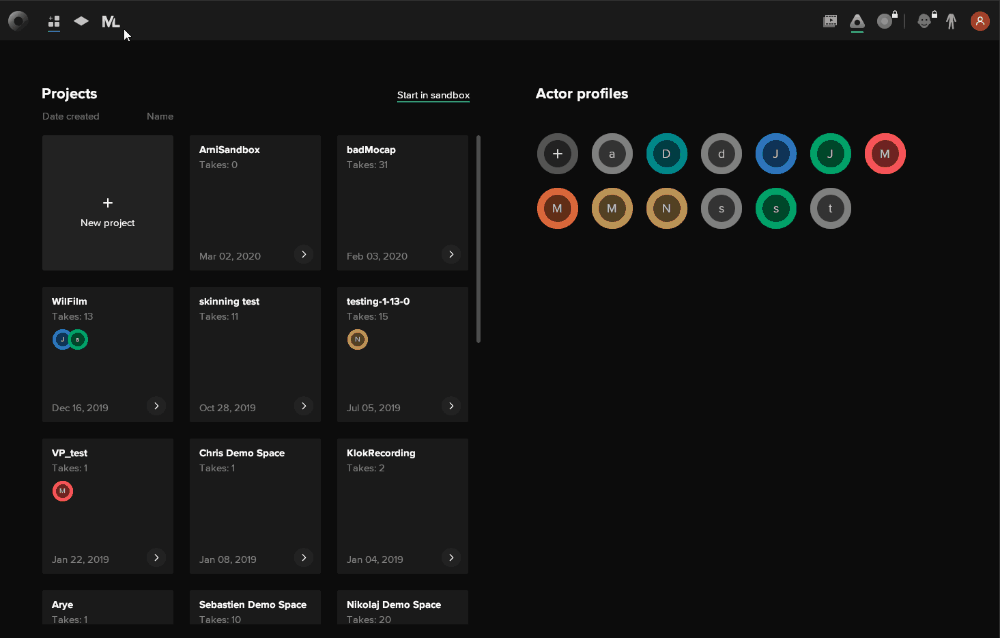Screen dimensions: 1000x638
Task: Sort projects by Date created
Action: (71, 116)
